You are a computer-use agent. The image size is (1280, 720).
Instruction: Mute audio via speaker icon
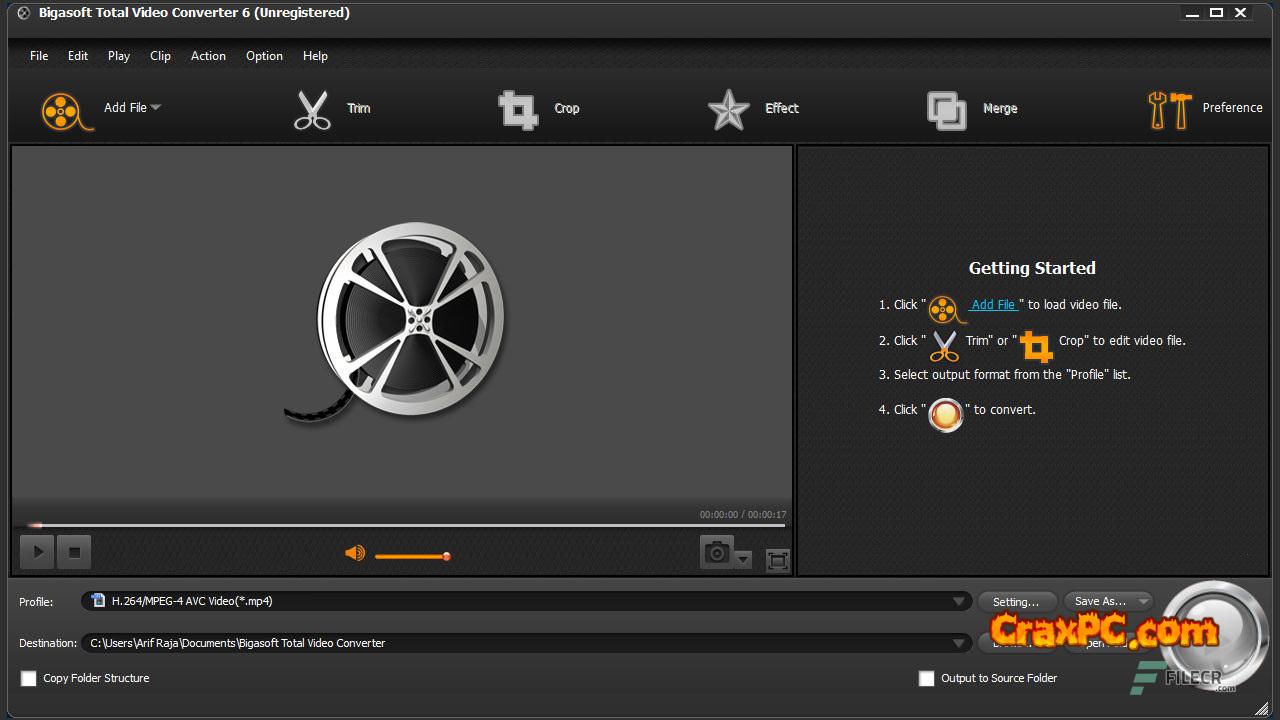(x=355, y=553)
